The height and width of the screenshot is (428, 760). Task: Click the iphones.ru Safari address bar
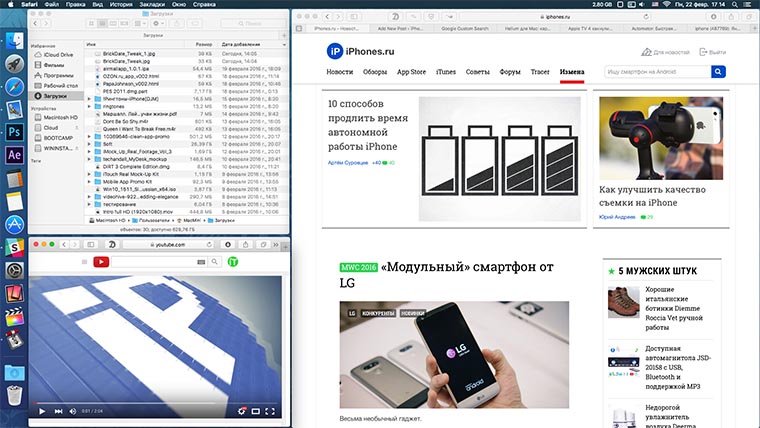[x=555, y=16]
